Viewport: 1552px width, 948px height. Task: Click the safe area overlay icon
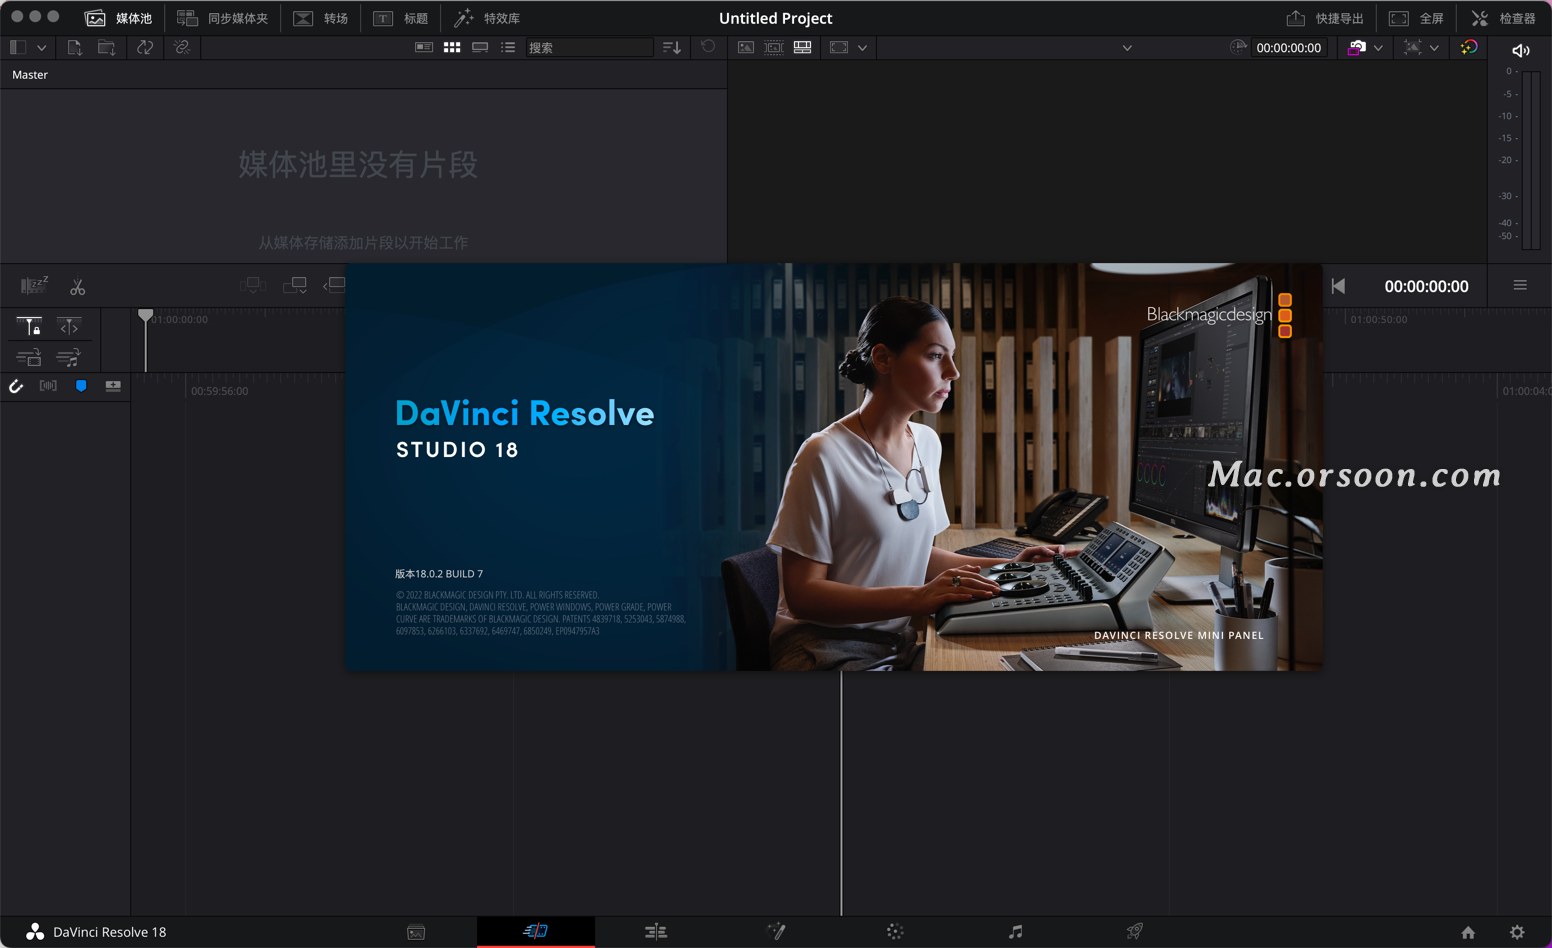pos(839,47)
